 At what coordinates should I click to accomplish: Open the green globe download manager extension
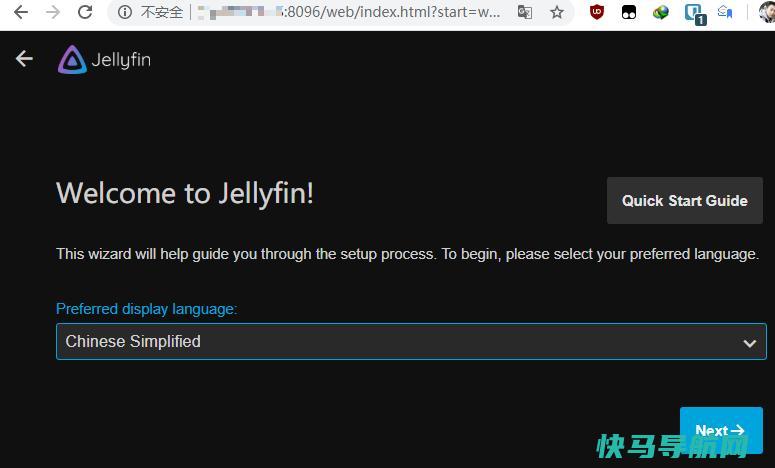coord(660,12)
